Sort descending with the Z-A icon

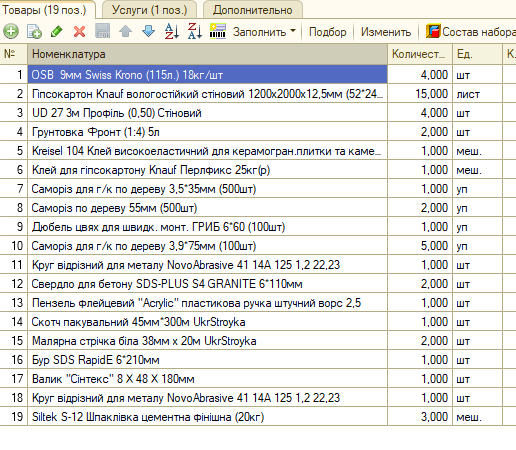point(195,32)
